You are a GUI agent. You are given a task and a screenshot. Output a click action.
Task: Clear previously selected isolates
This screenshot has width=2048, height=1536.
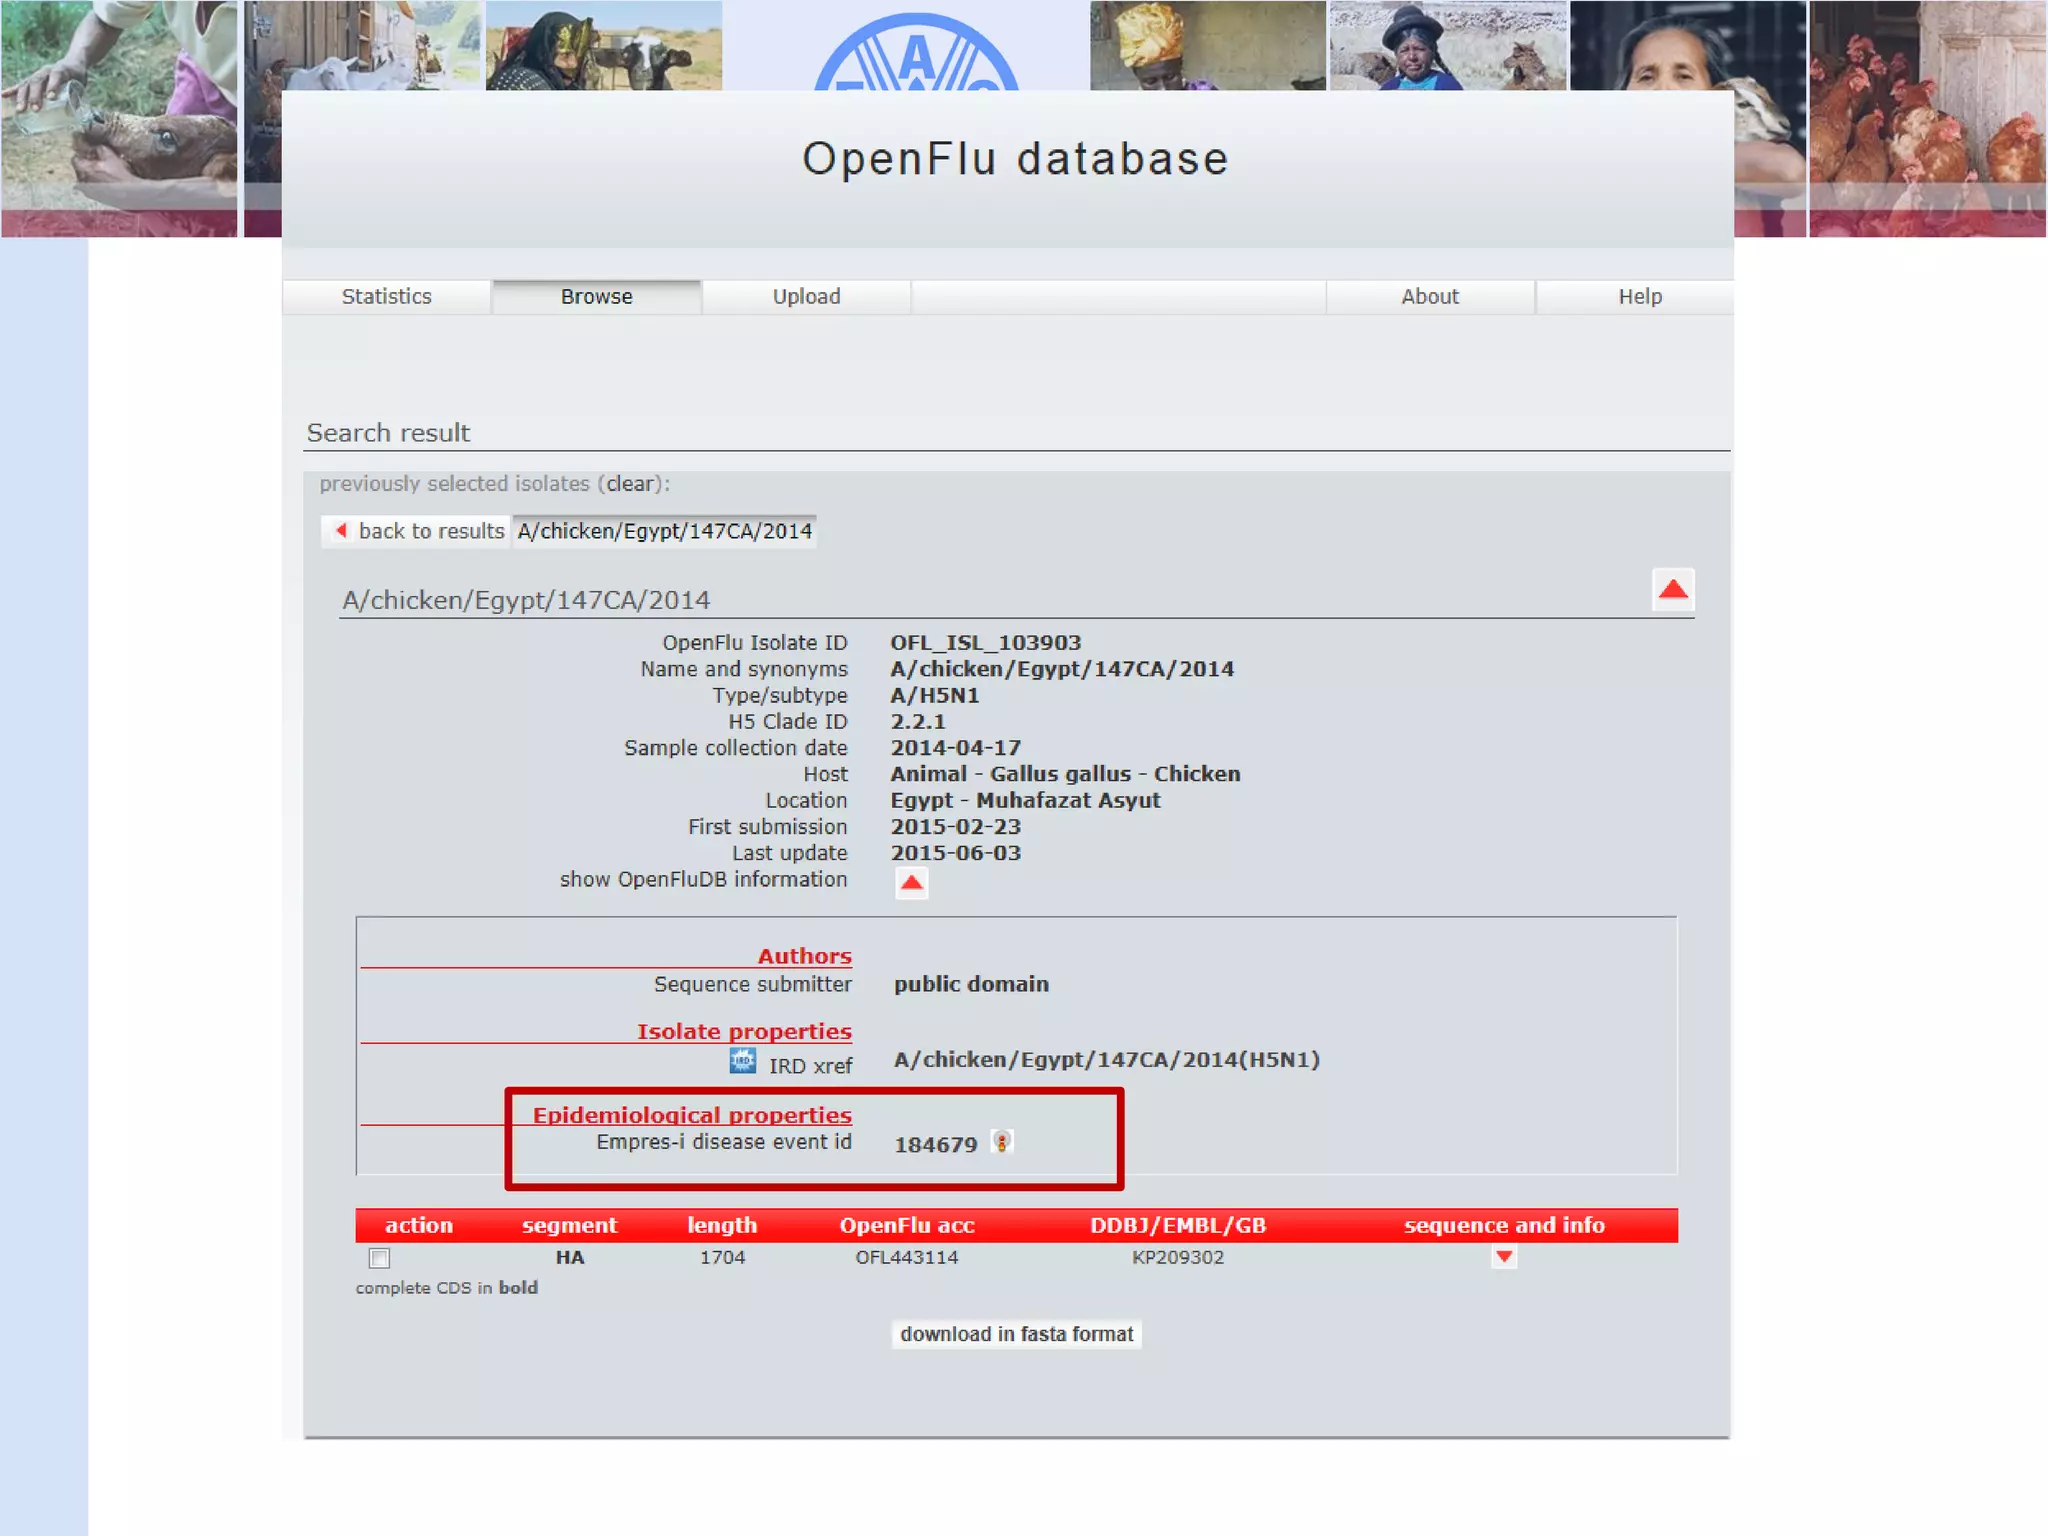[630, 484]
